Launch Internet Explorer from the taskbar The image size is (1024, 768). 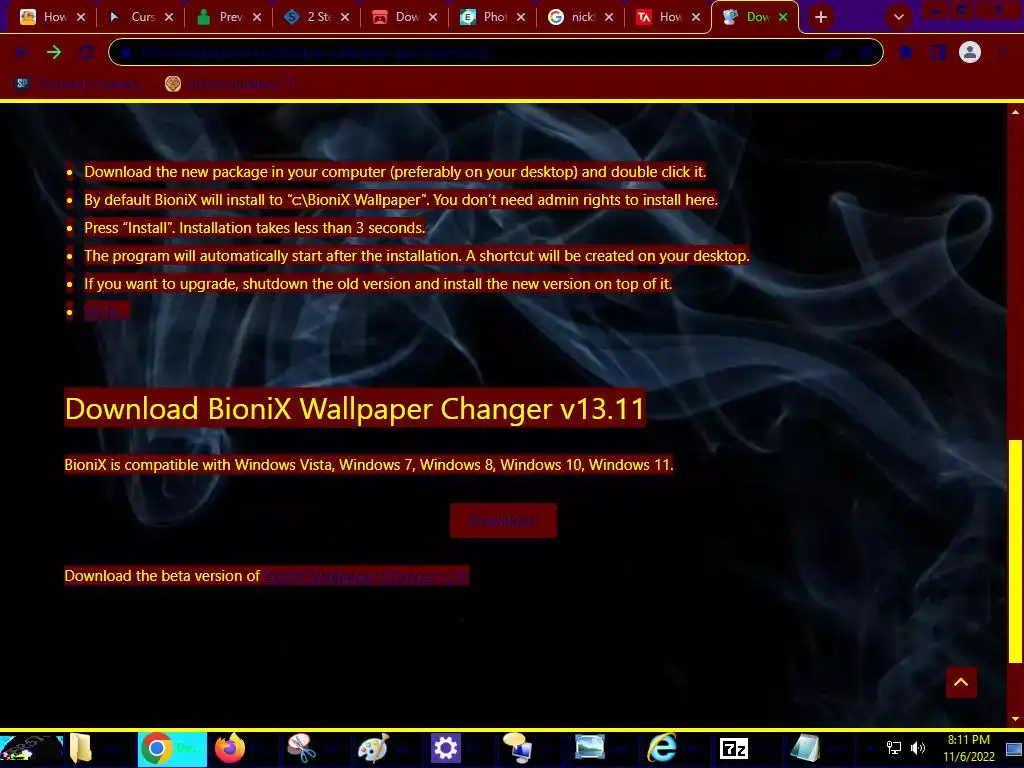click(662, 749)
